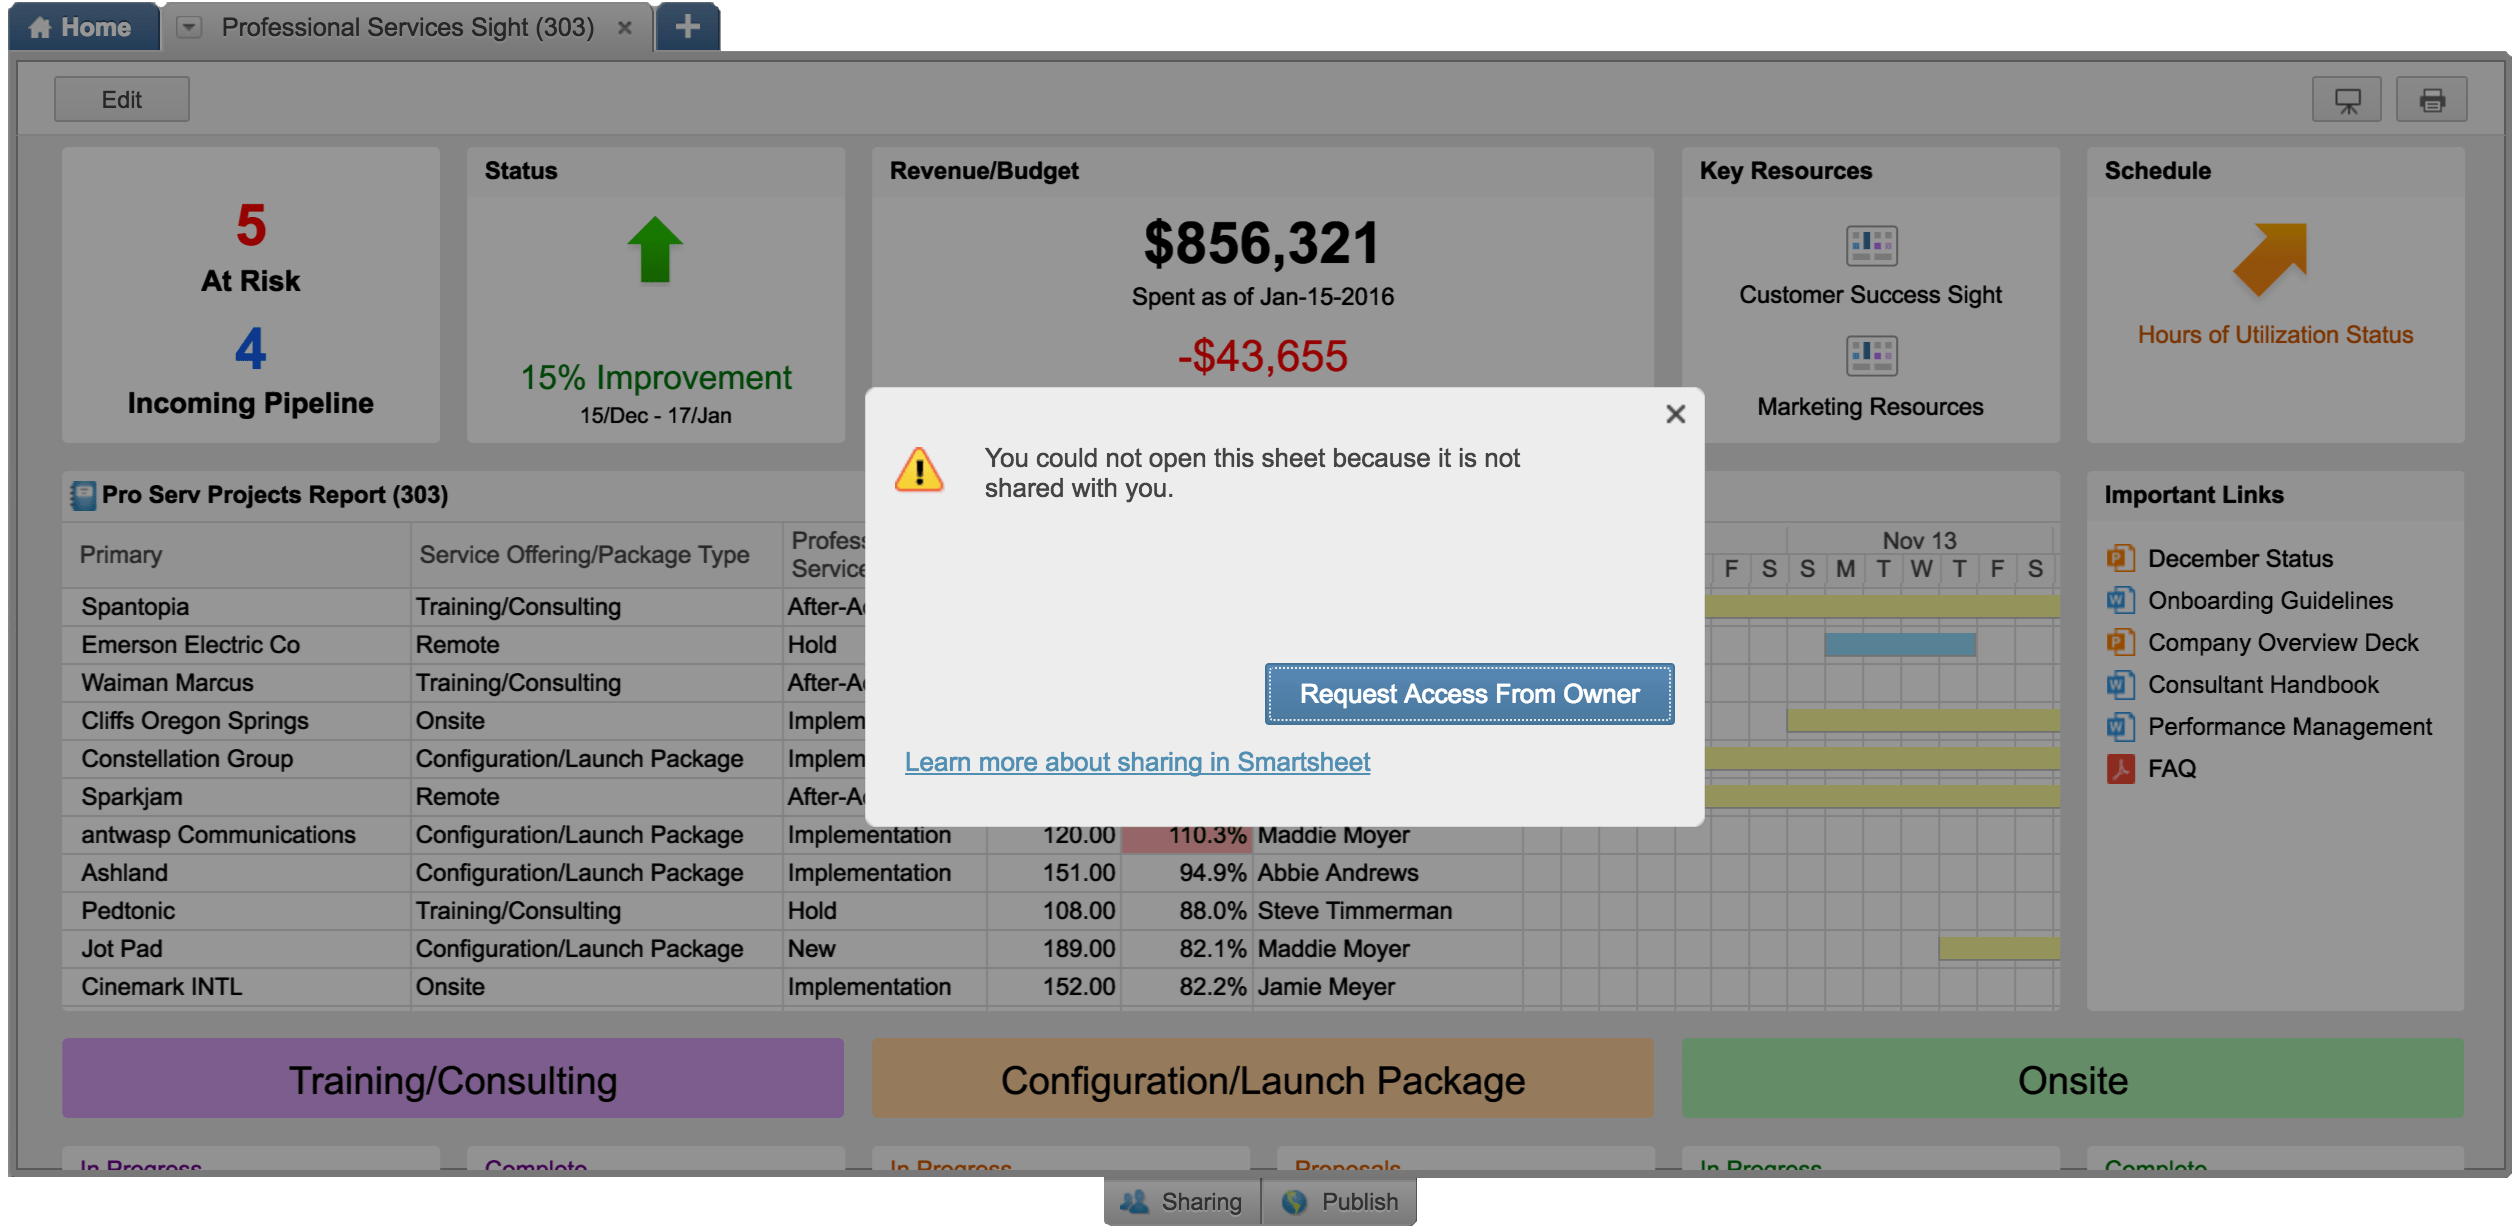Close the not-shared warning dialog
Screen dimensions: 2512x1230
(1676, 414)
